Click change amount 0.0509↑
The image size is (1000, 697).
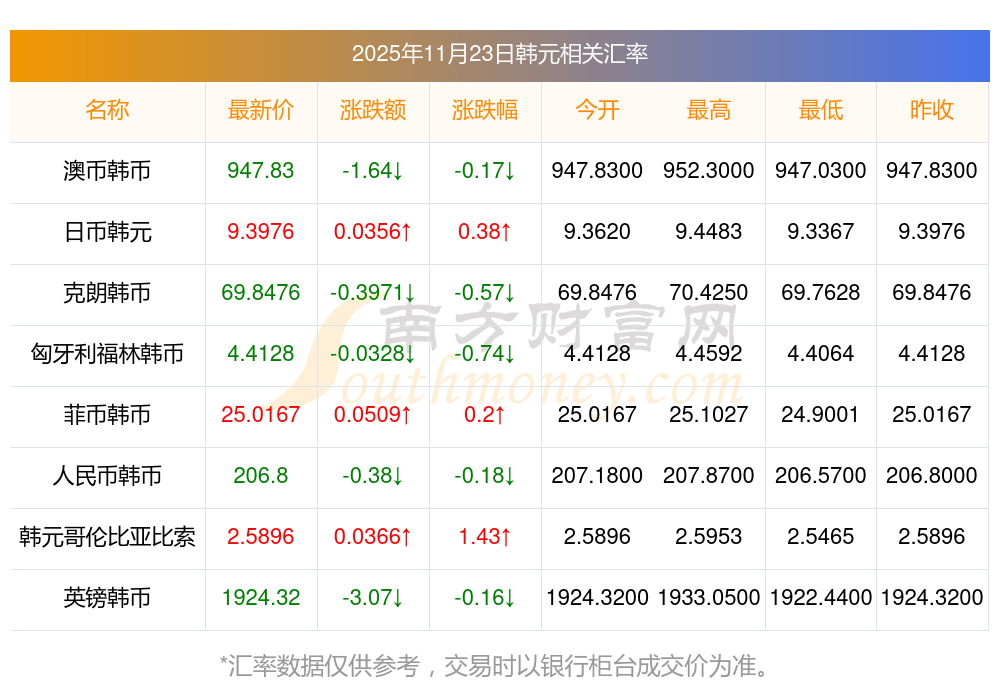pyautogui.click(x=373, y=415)
